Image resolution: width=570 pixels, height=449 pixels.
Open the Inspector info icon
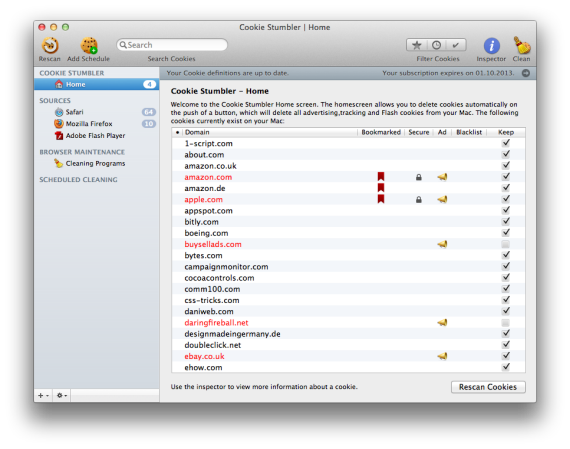click(491, 46)
